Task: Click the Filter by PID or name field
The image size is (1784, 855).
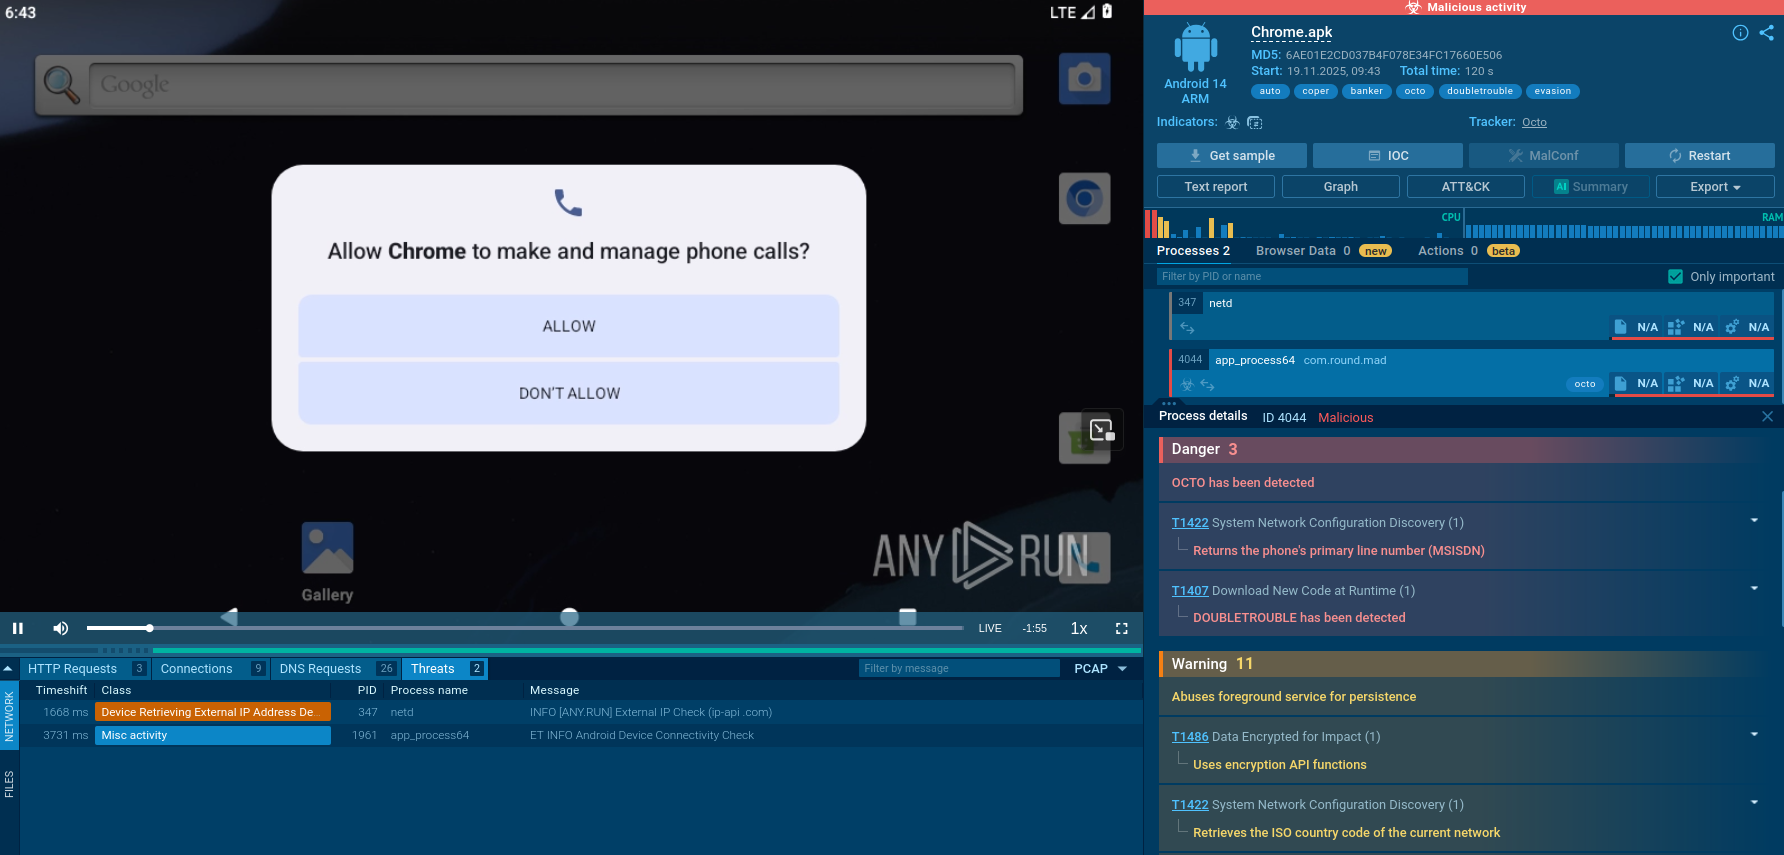Action: [1311, 277]
